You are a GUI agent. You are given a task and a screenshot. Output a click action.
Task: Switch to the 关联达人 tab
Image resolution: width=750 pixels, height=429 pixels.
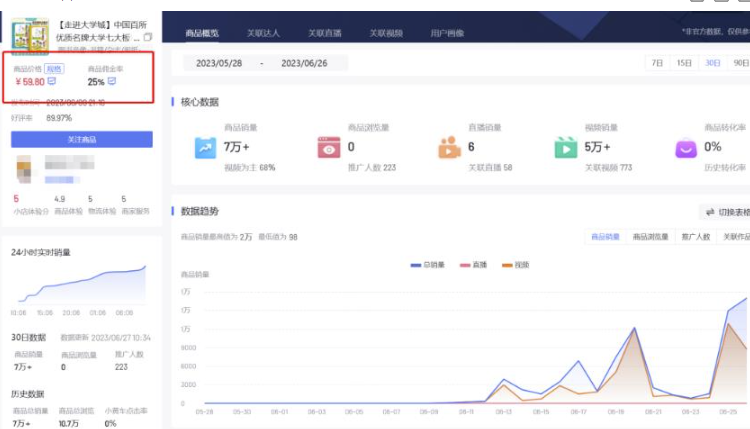coord(264,34)
